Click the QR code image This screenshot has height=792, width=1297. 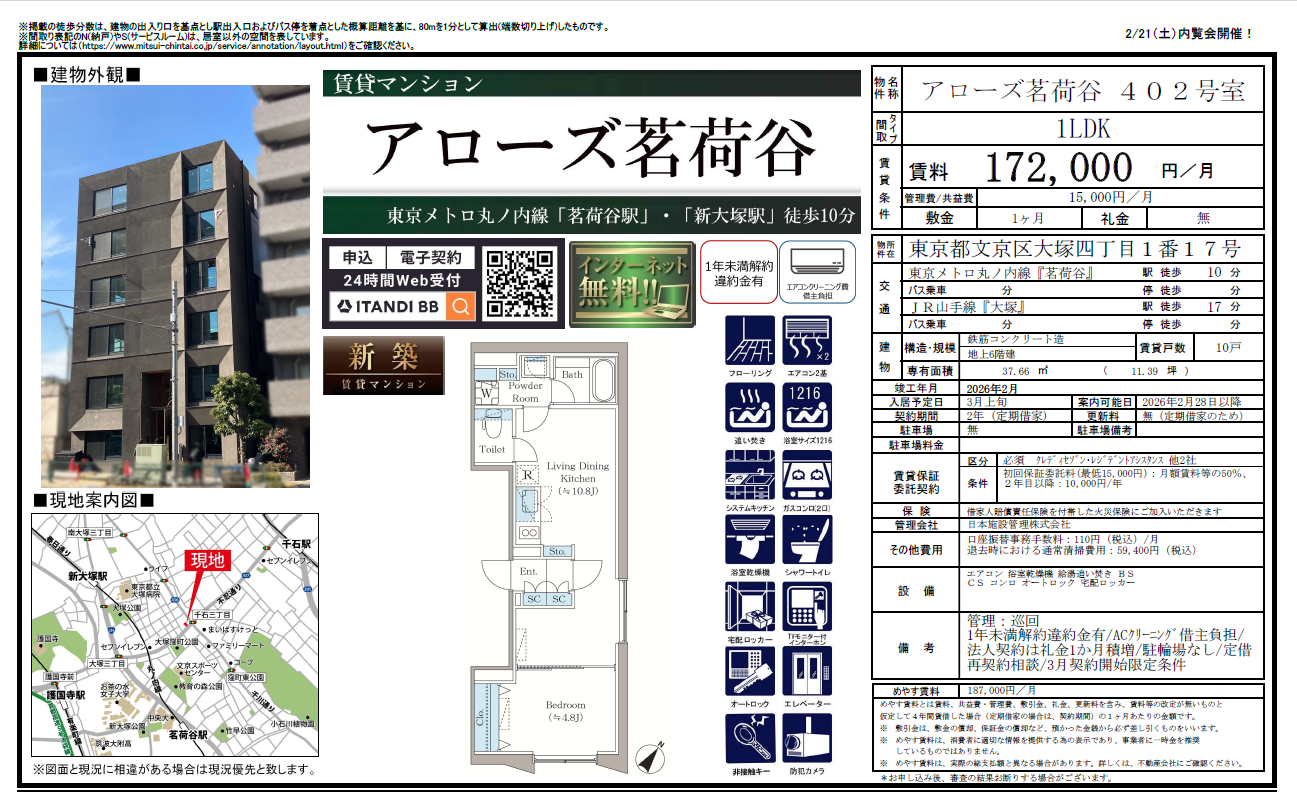[x=519, y=283]
